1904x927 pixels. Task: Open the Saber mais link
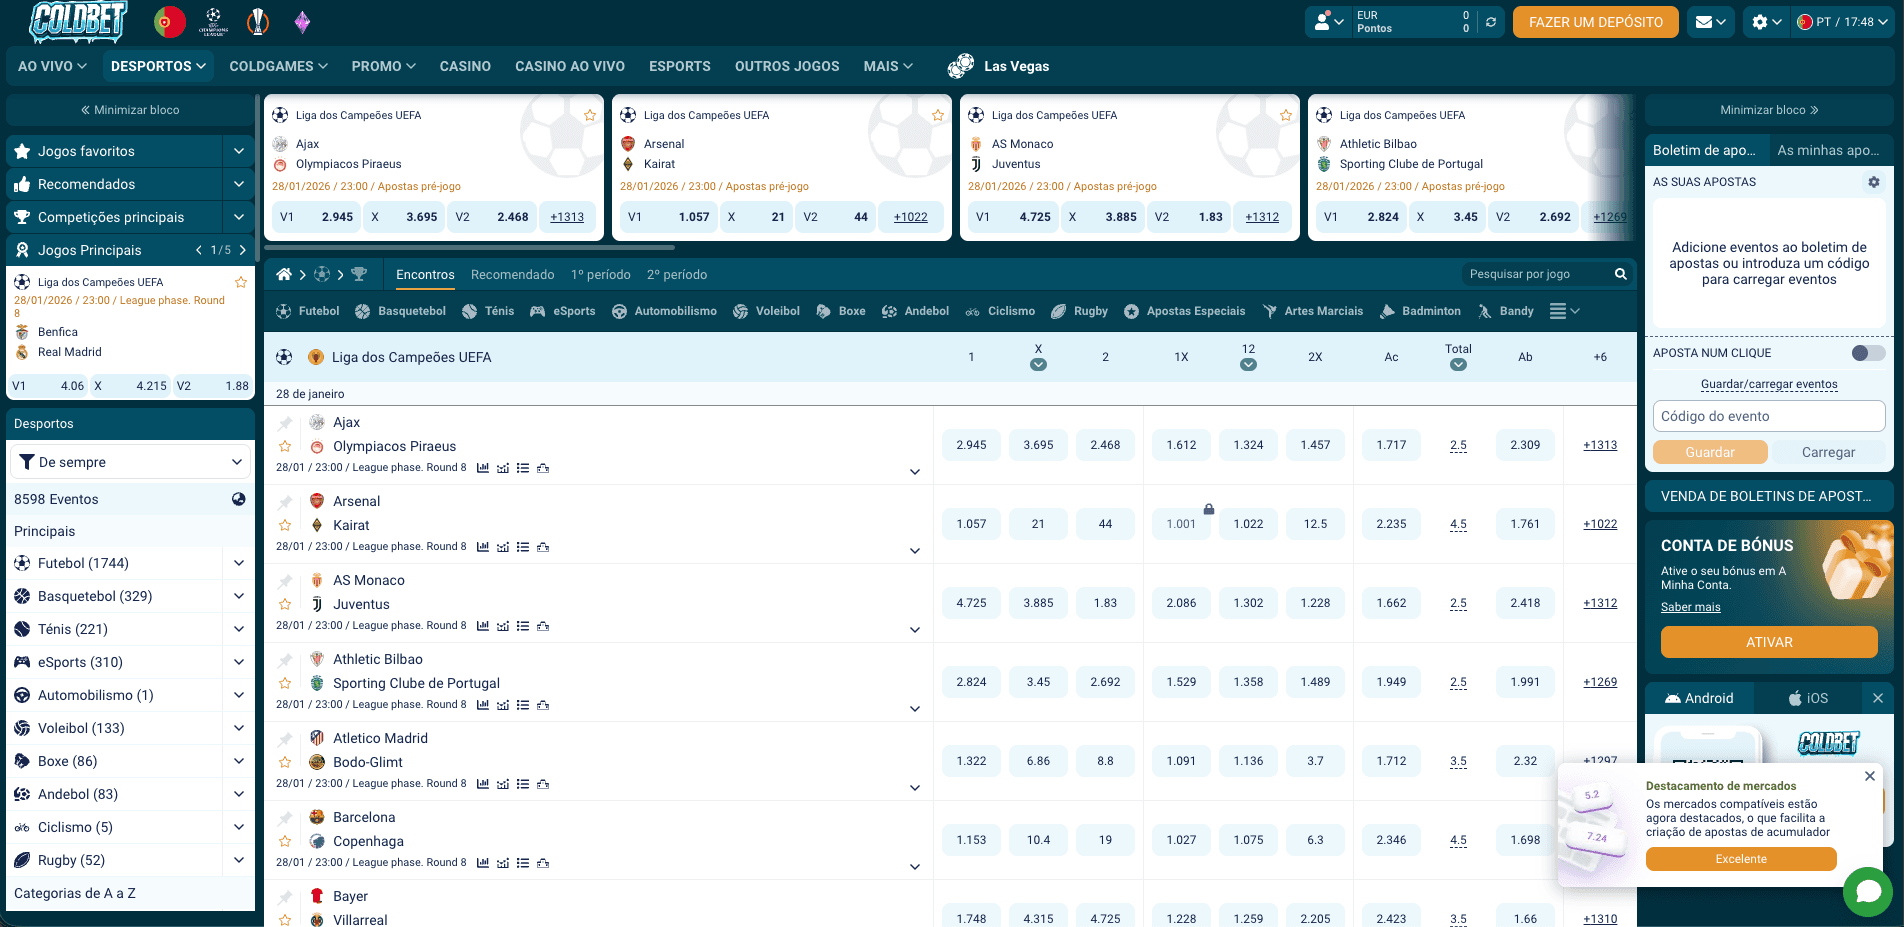1691,607
